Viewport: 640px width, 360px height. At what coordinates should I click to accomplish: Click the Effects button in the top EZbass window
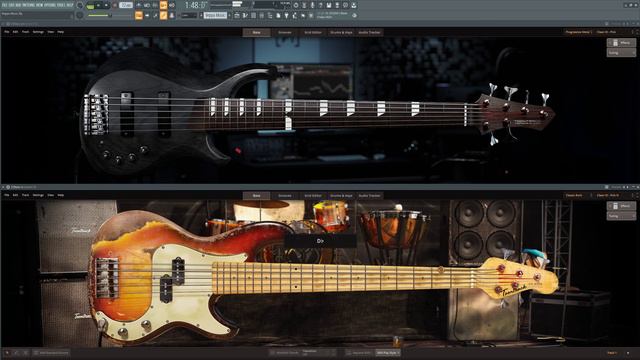(621, 42)
